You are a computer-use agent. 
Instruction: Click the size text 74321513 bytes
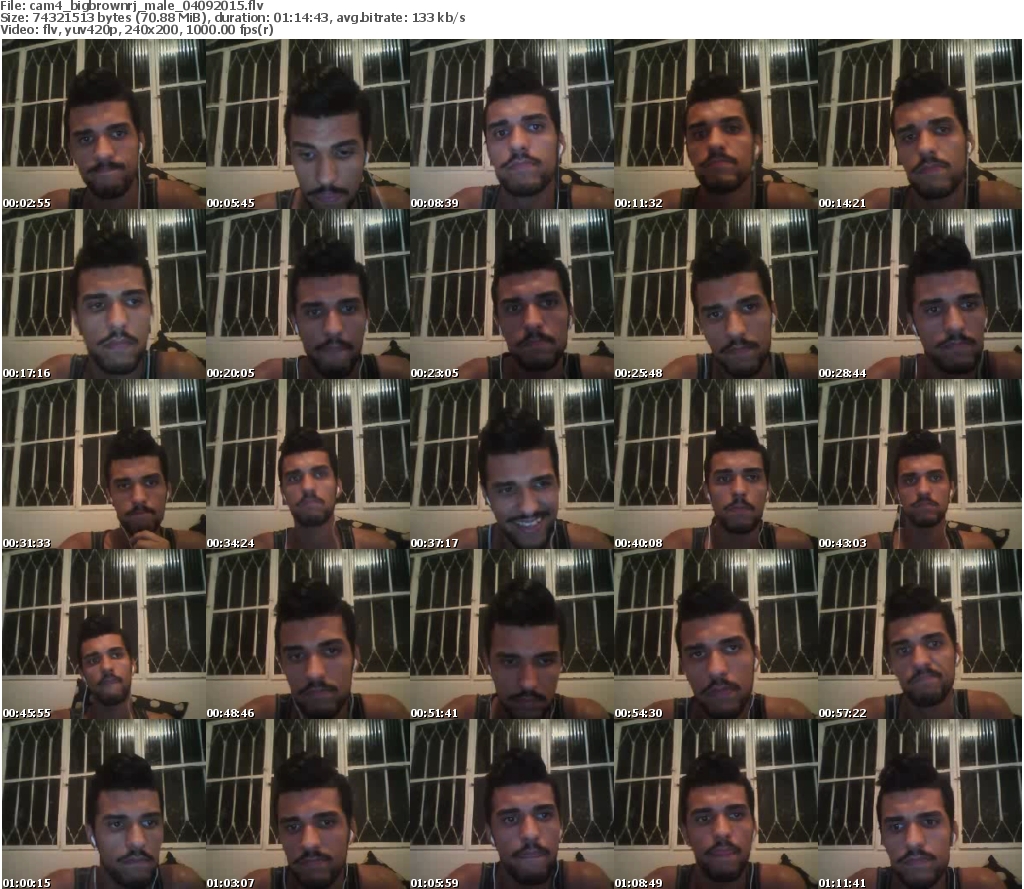click(82, 18)
